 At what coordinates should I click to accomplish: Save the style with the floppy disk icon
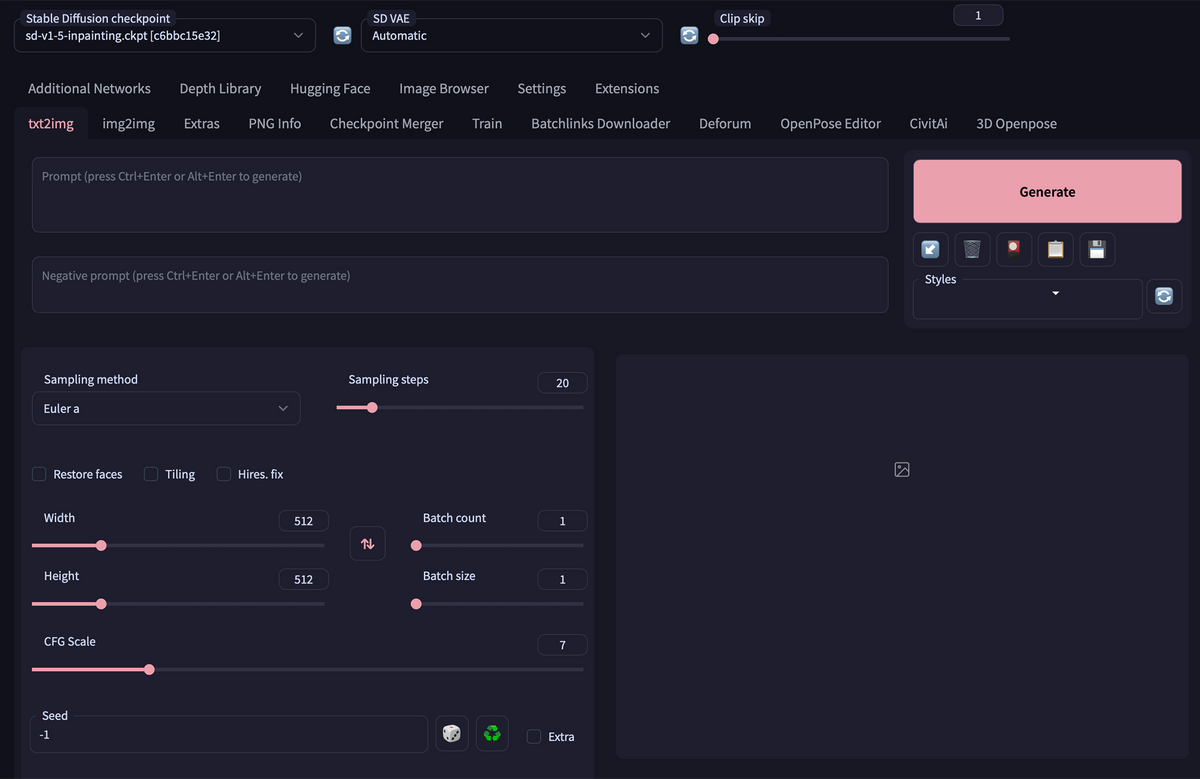point(1097,249)
